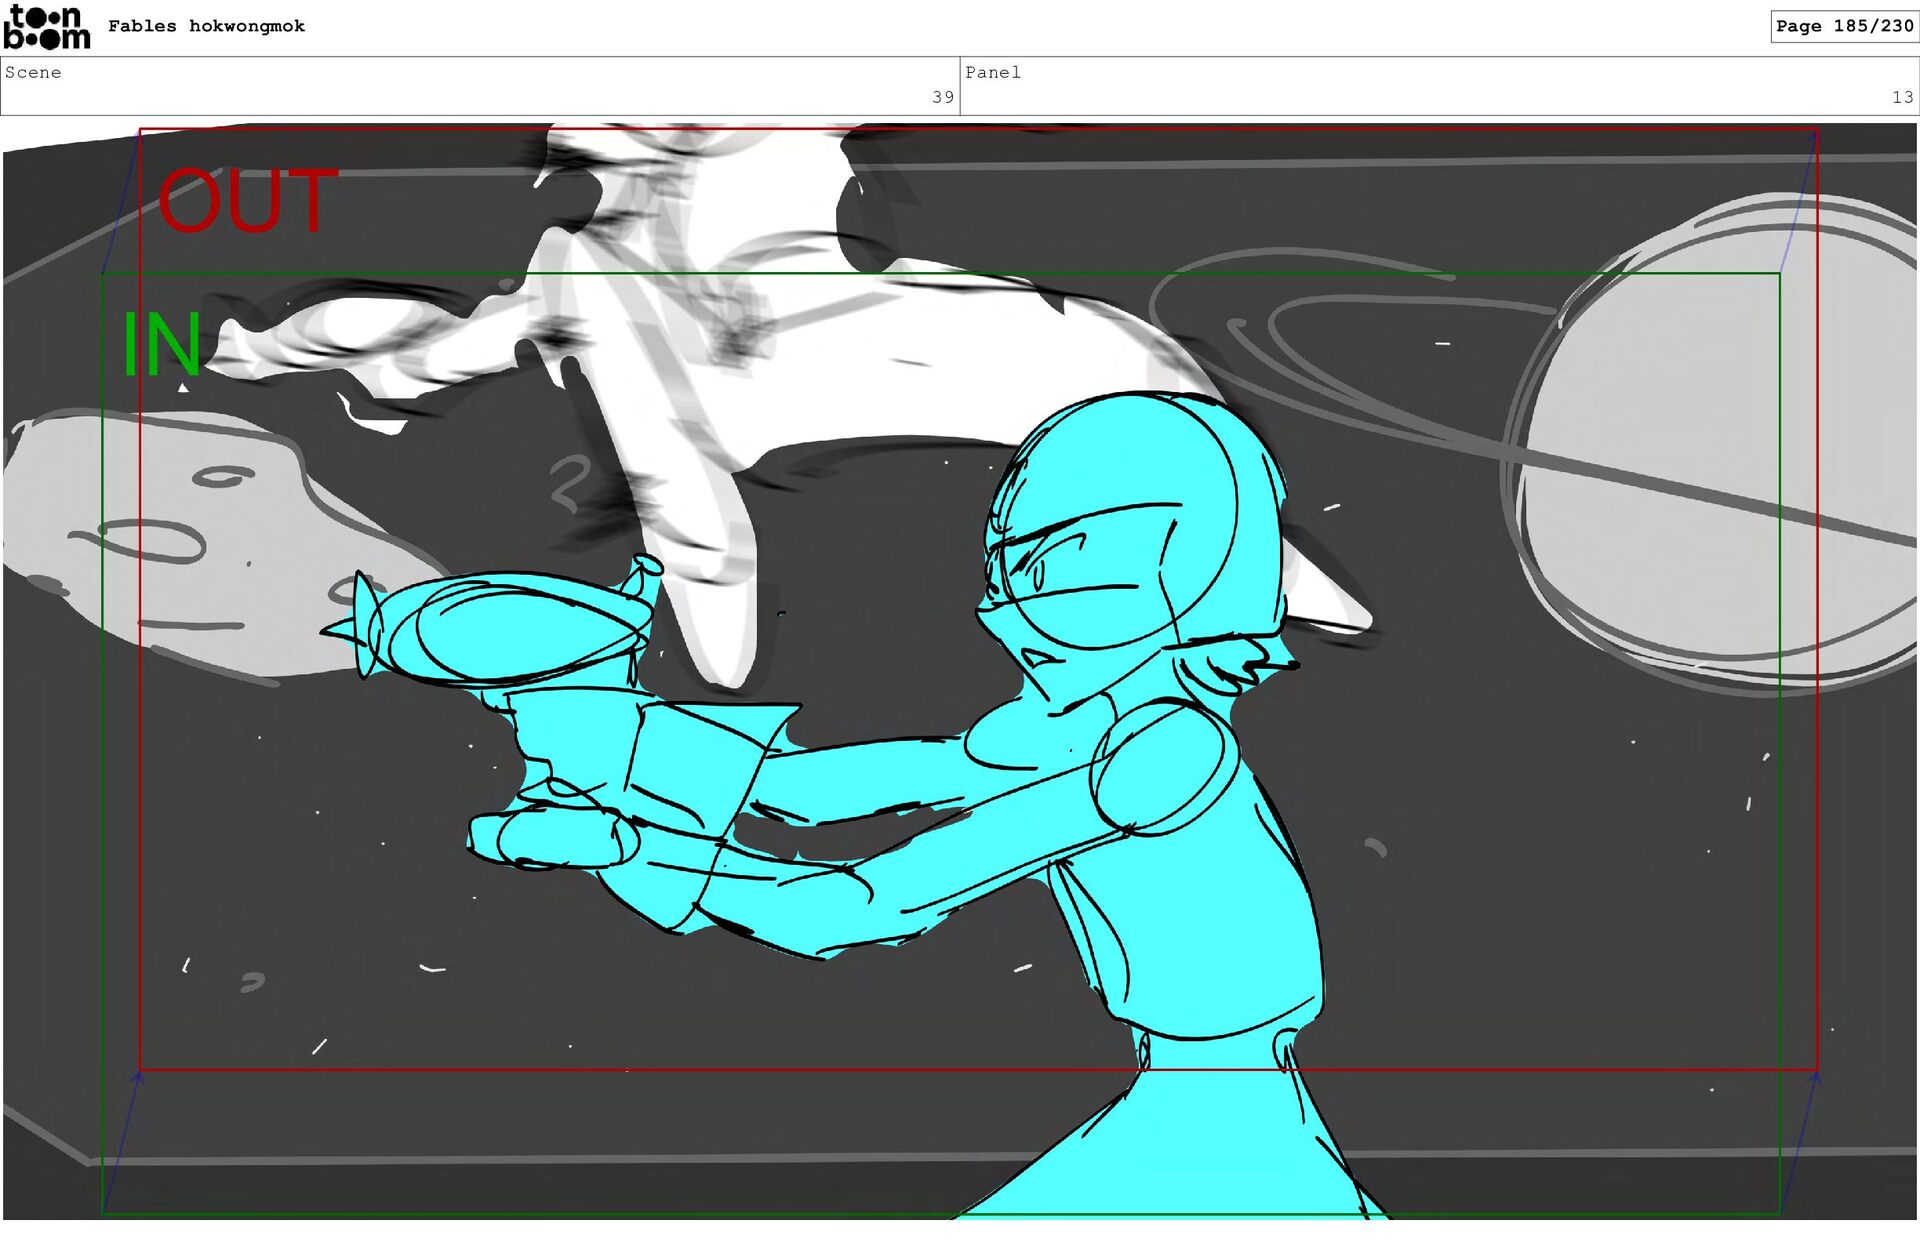The height and width of the screenshot is (1242, 1920).
Task: Select panel number 13
Action: coord(1901,97)
